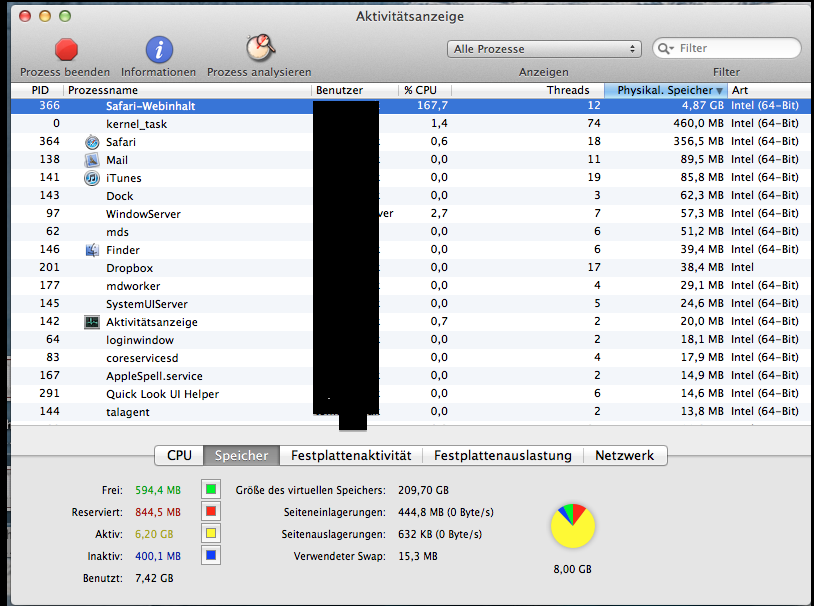This screenshot has height=606, width=814.
Task: Click the blue Inaktiv color swatch
Action: tap(211, 556)
